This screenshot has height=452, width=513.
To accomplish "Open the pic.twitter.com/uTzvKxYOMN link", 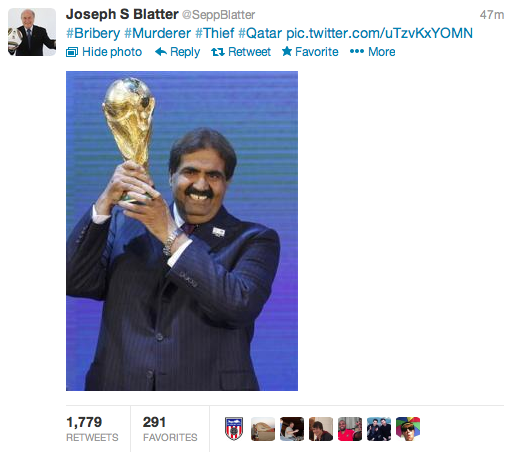I will [379, 33].
